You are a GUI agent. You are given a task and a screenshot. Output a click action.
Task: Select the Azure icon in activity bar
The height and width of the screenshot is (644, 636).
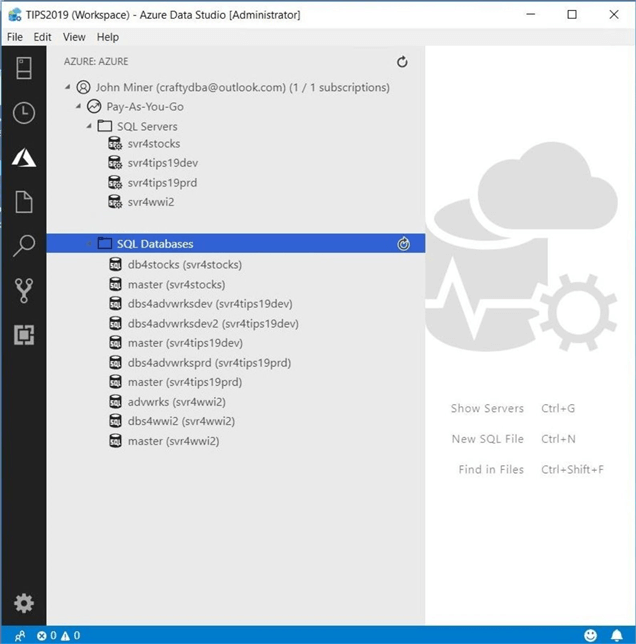click(x=24, y=158)
